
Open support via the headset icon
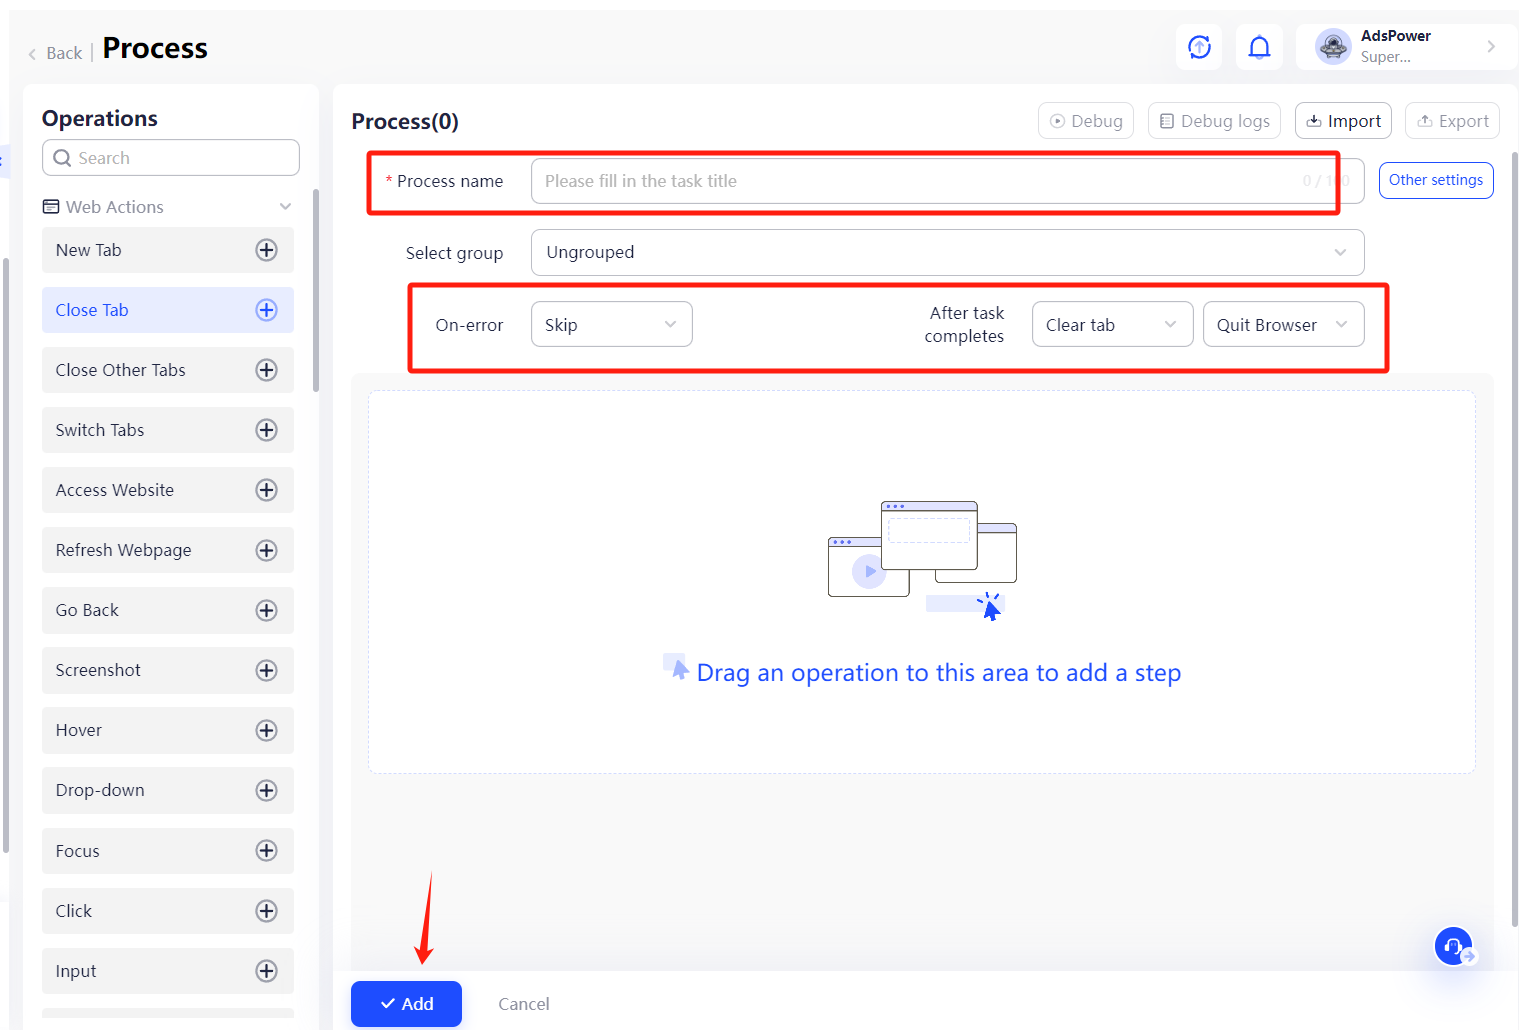pyautogui.click(x=1453, y=946)
